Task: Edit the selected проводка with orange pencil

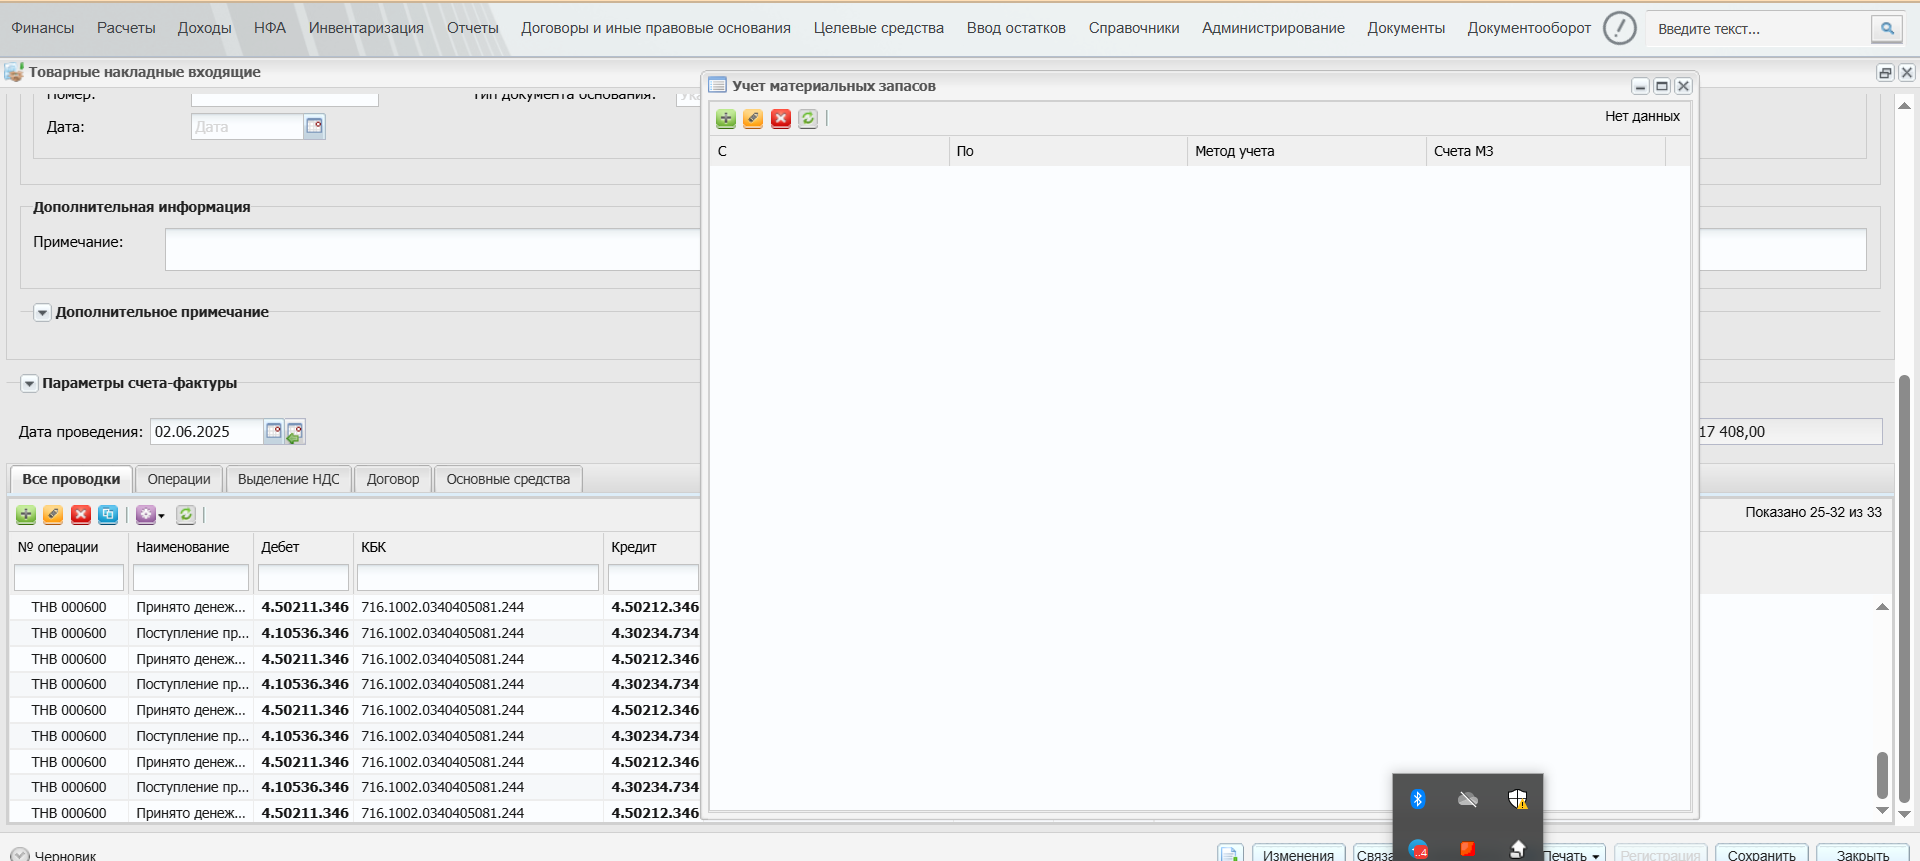Action: 53,515
